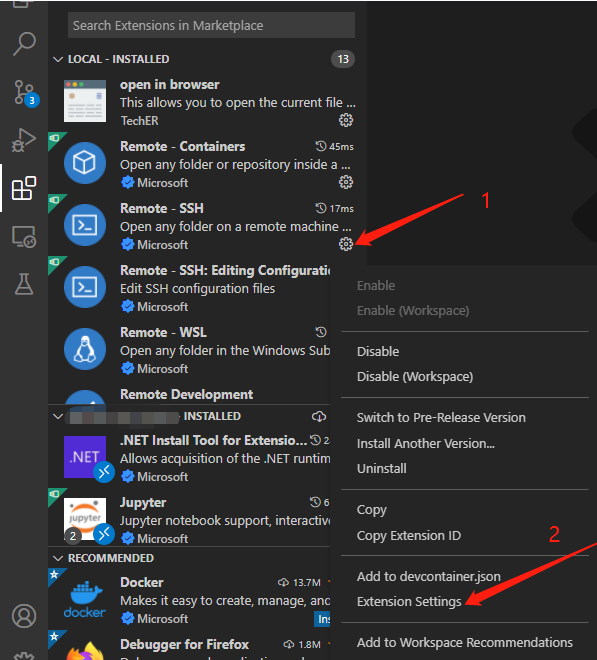The image size is (597, 660).
Task: Click the .NET Install Tool icon
Action: [x=85, y=457]
